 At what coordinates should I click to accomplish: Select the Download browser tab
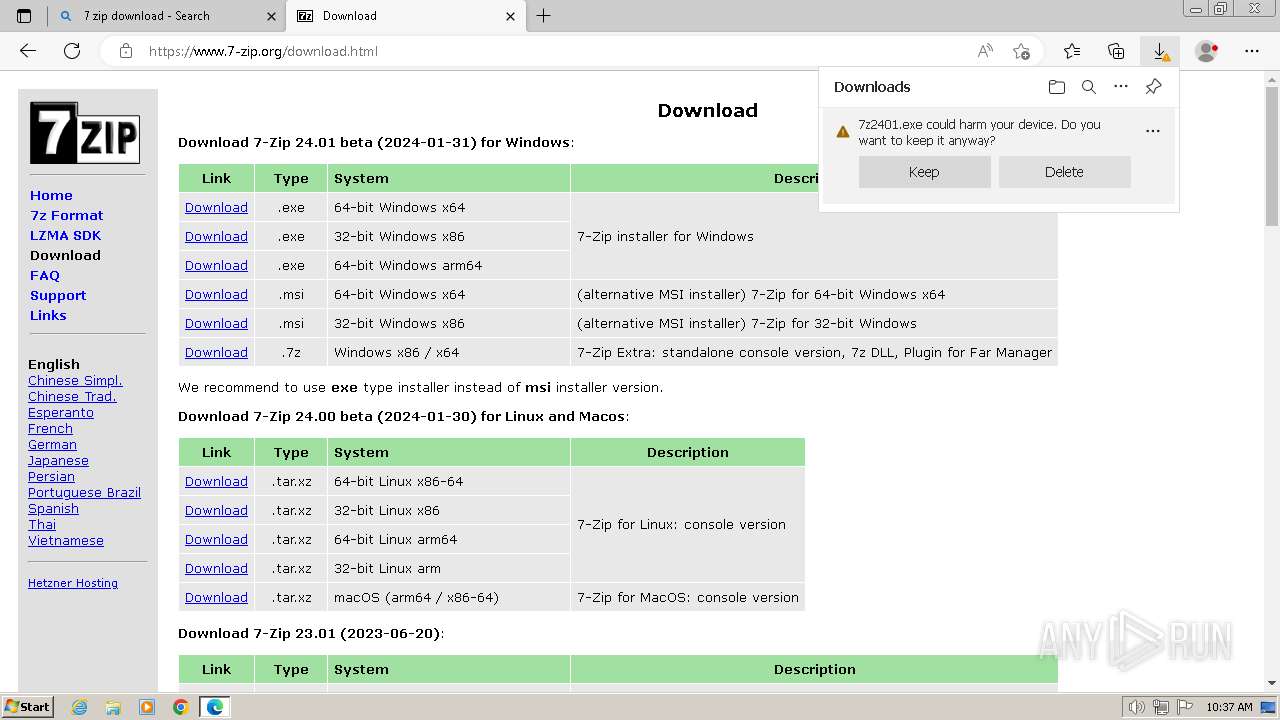406,16
